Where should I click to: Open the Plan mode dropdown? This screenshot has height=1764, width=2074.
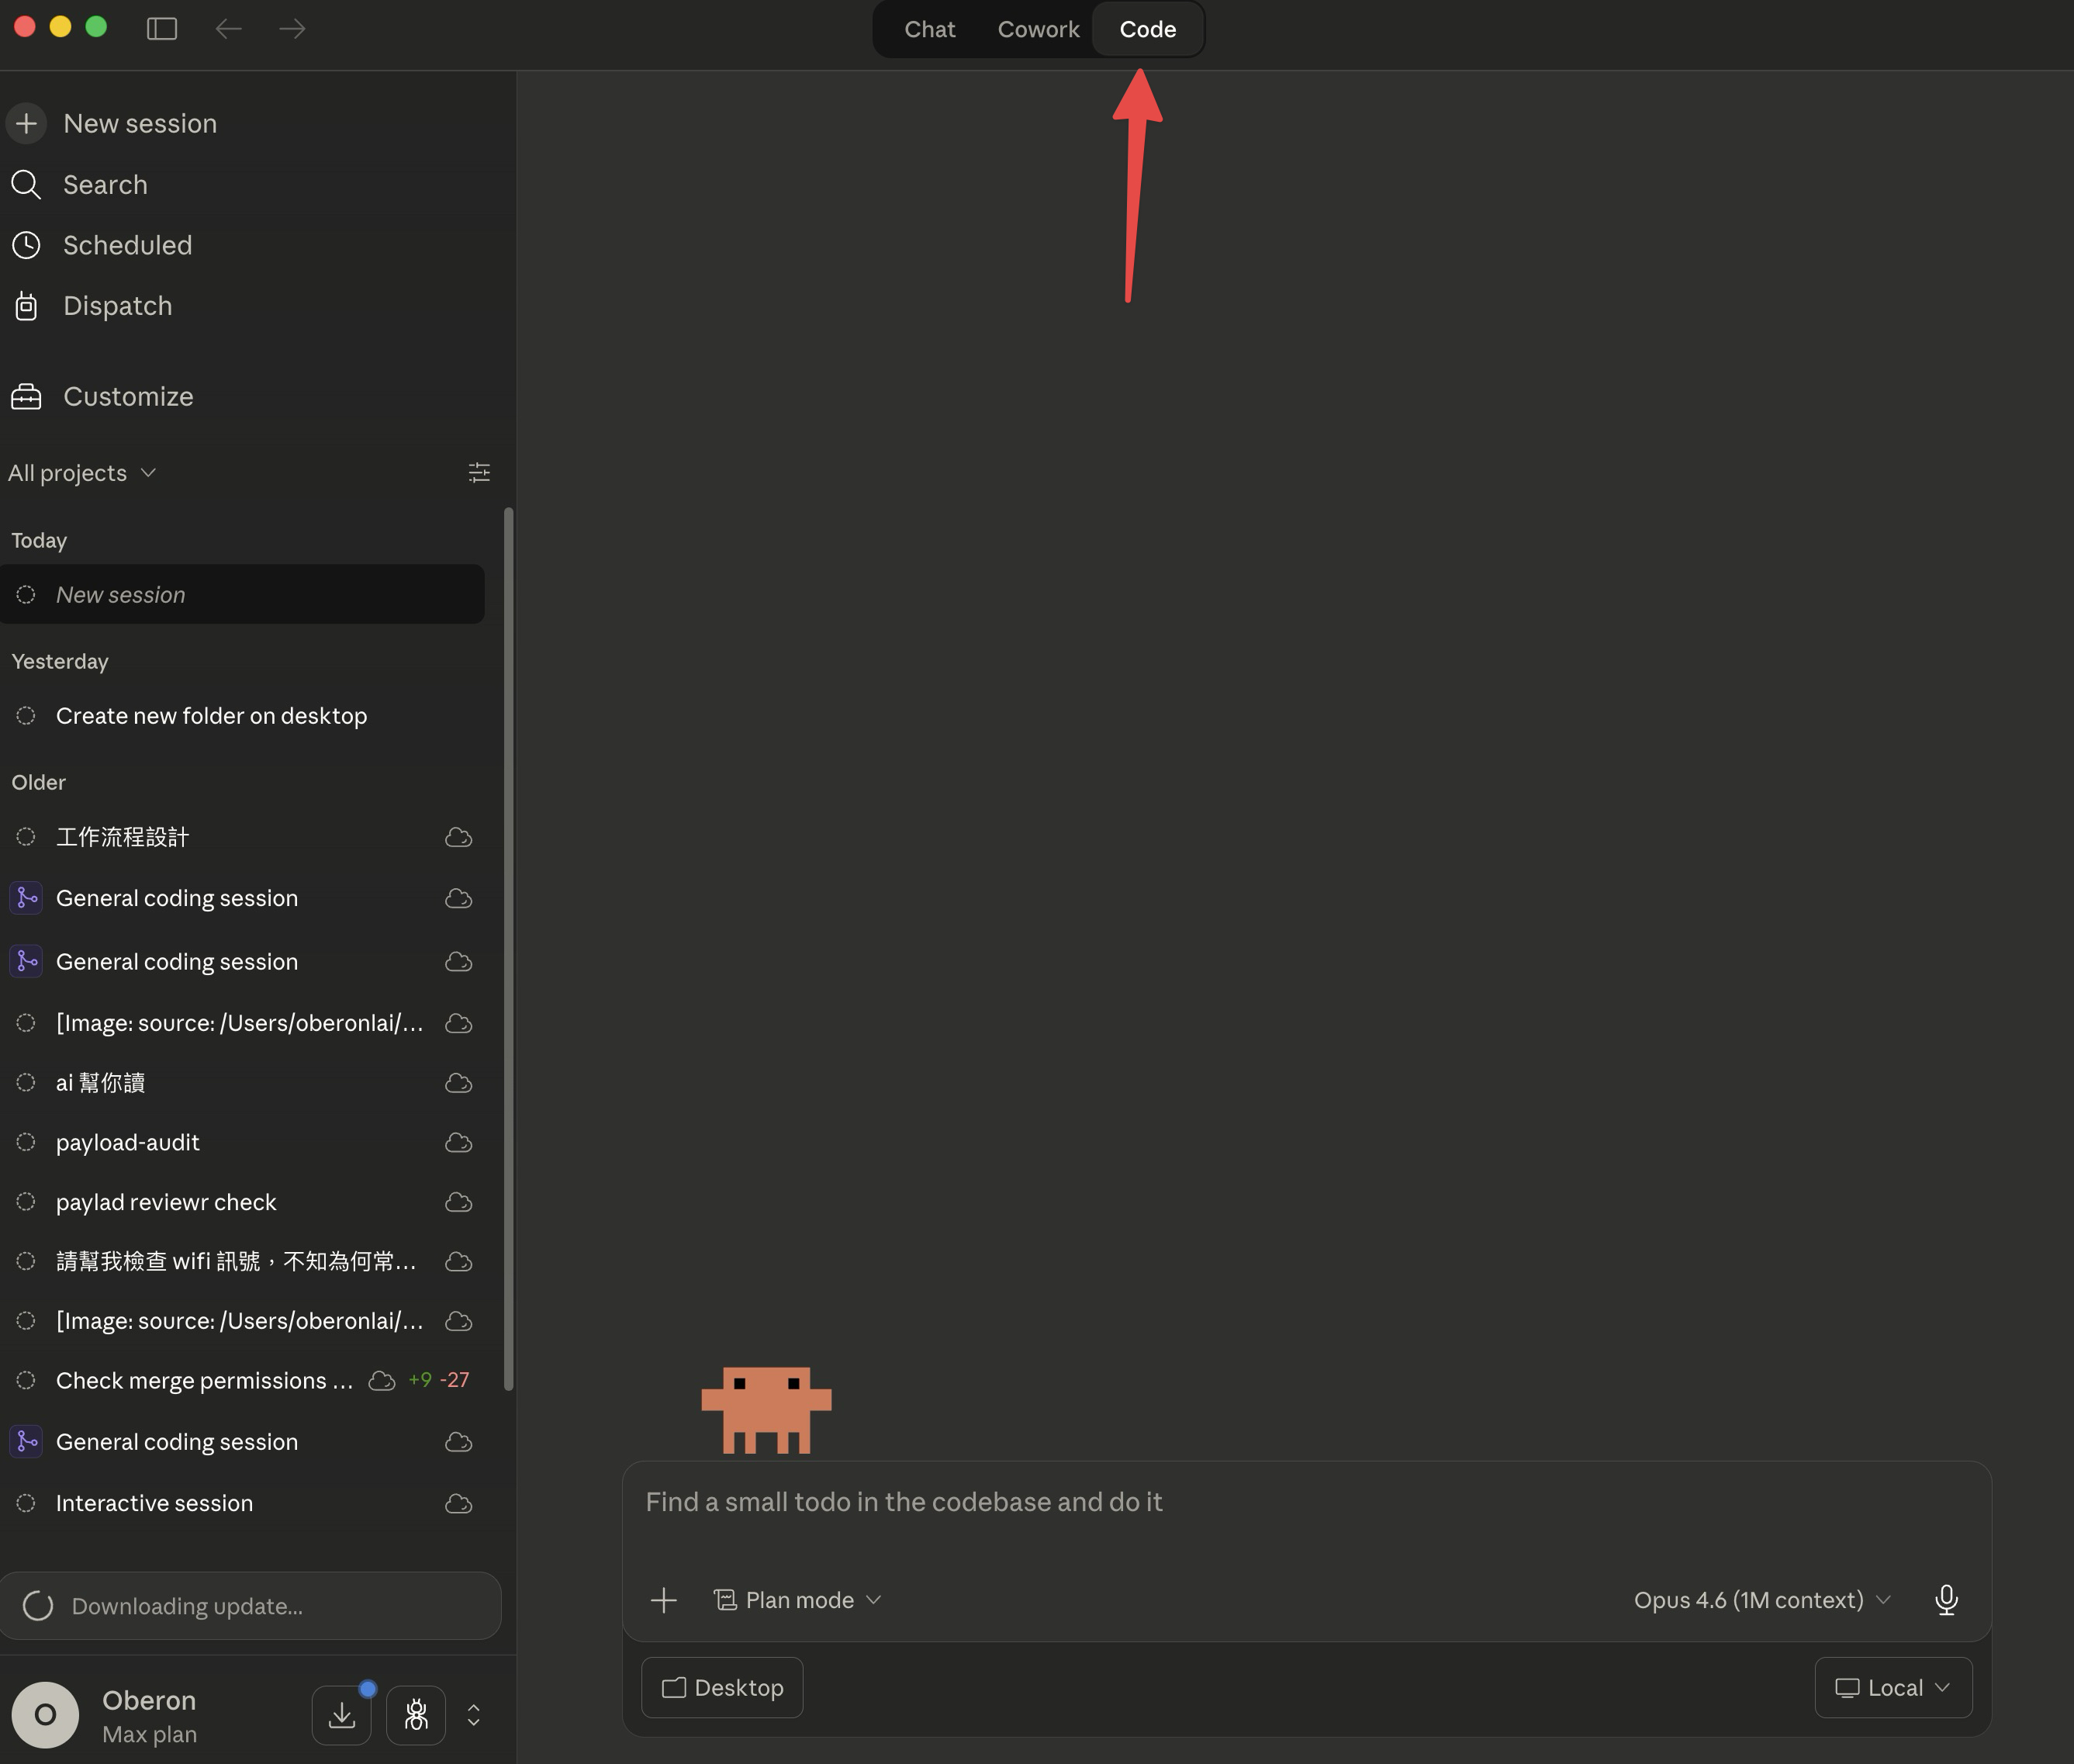point(797,1599)
